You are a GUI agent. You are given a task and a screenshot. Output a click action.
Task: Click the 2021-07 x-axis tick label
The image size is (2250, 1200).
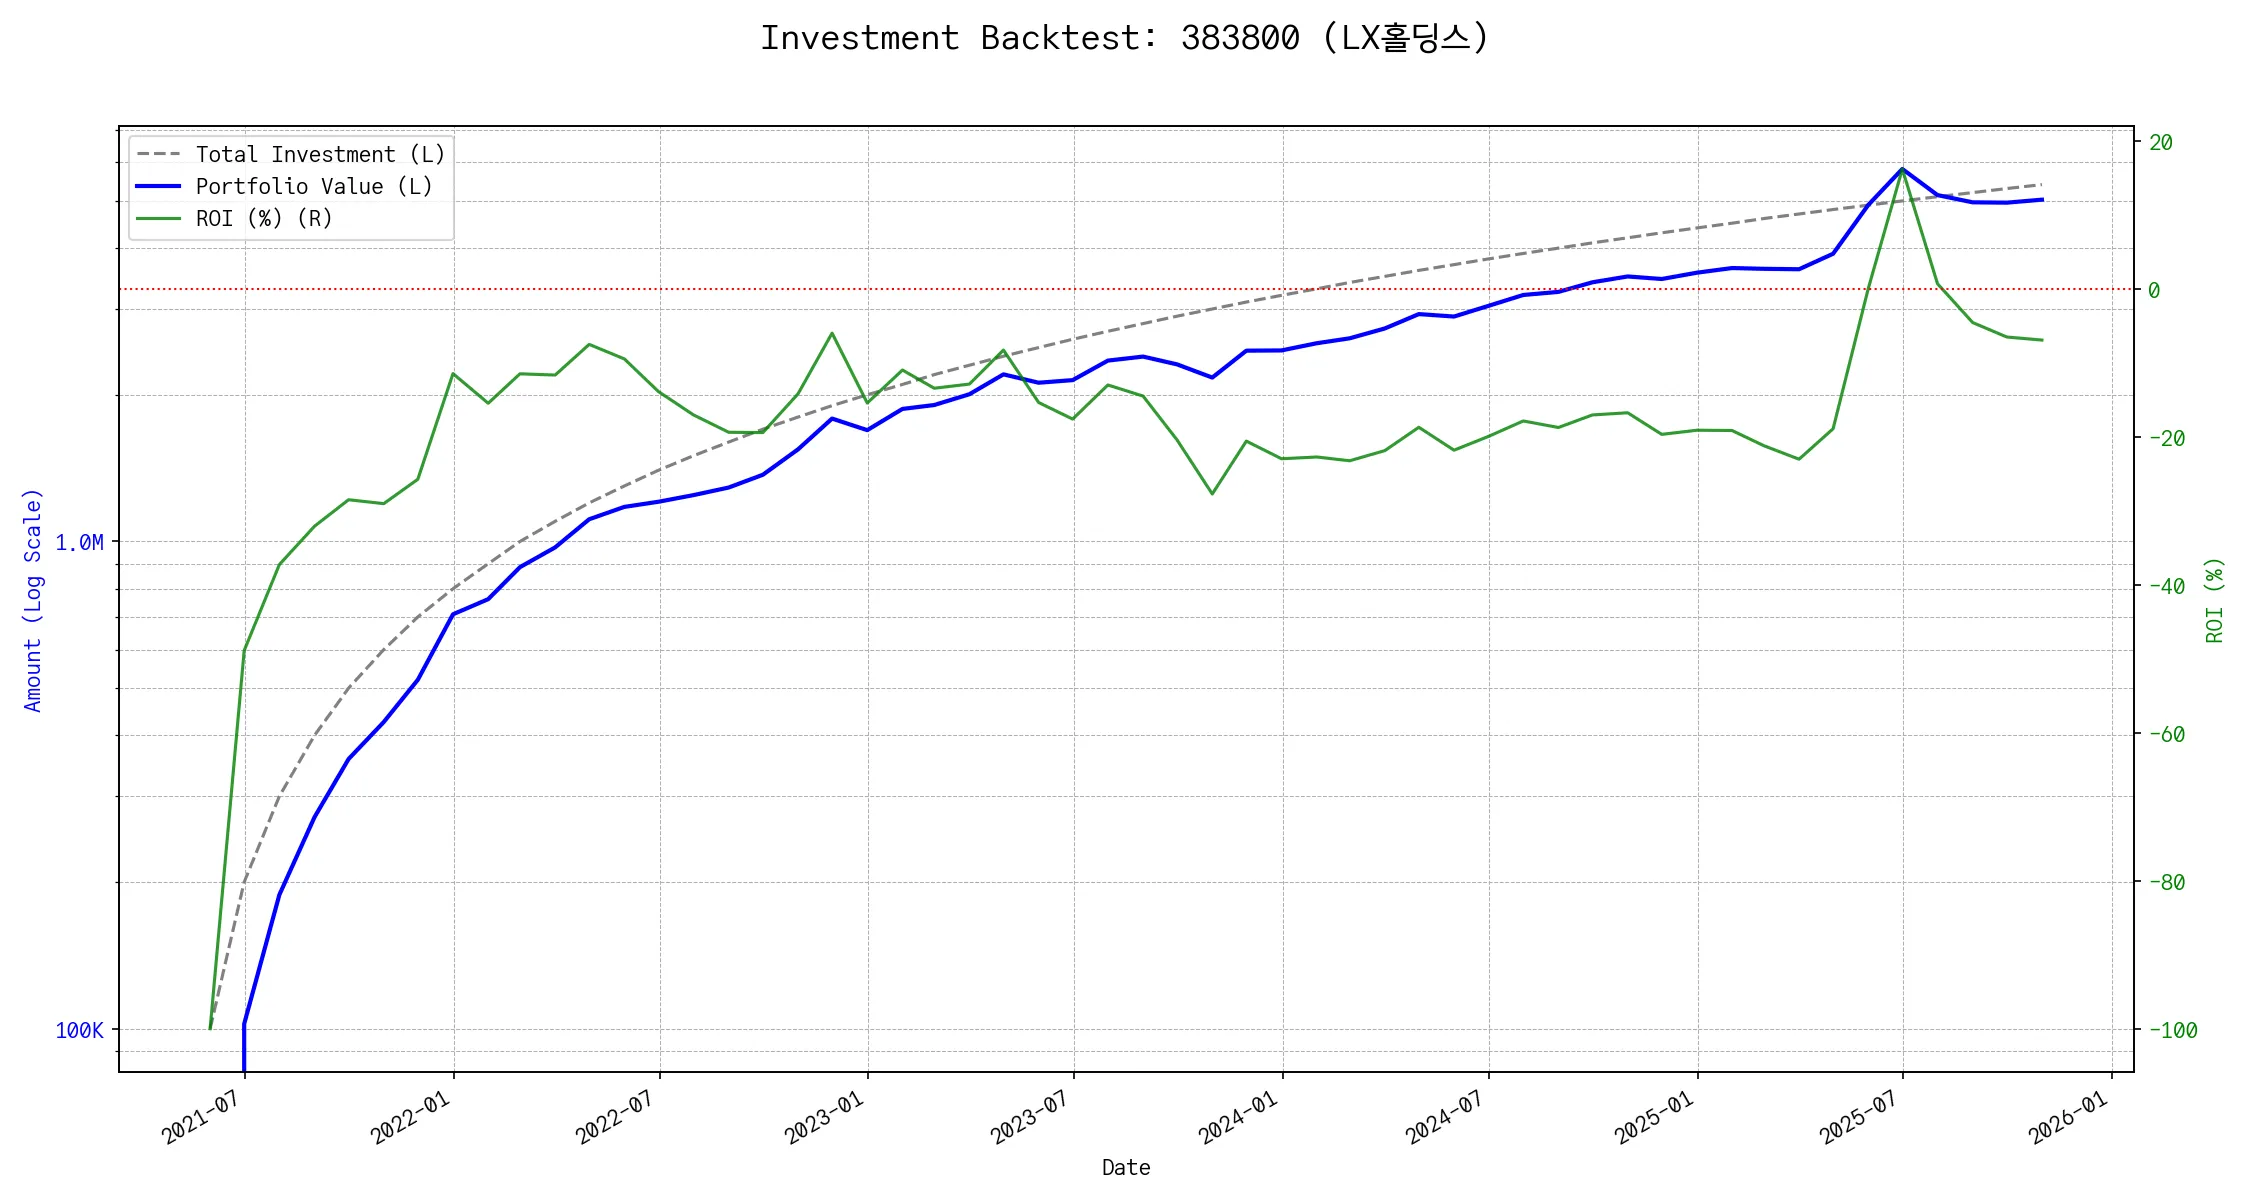click(201, 1118)
